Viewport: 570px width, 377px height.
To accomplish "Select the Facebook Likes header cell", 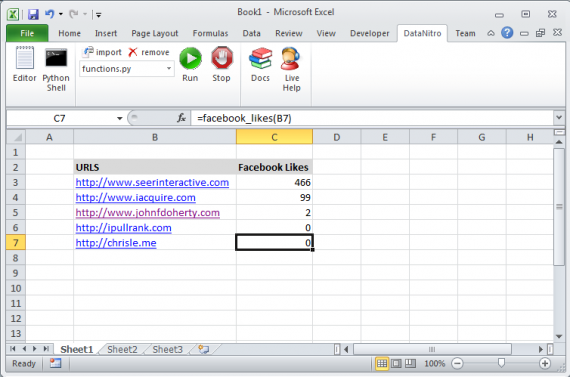I will pos(274,167).
